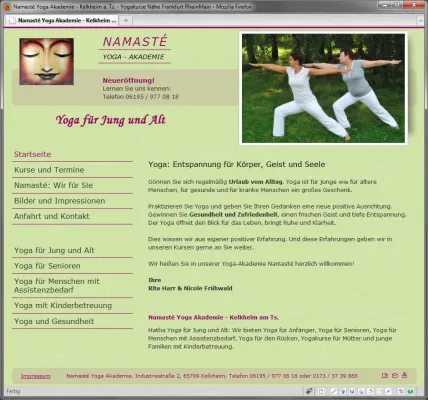Click the YOGA - AKADEMIE subtitle
The width and height of the screenshot is (428, 400).
click(x=134, y=57)
